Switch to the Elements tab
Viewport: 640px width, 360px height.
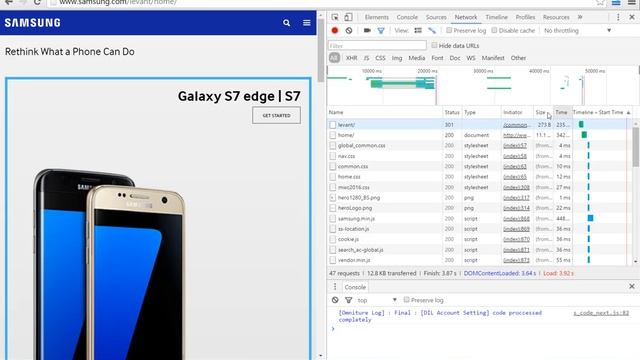(x=376, y=17)
